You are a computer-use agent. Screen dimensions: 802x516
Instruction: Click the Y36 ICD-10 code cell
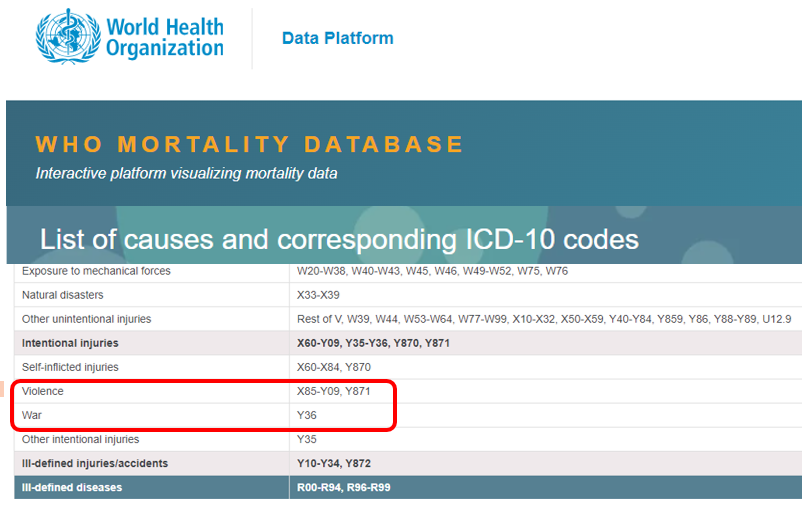coord(307,415)
